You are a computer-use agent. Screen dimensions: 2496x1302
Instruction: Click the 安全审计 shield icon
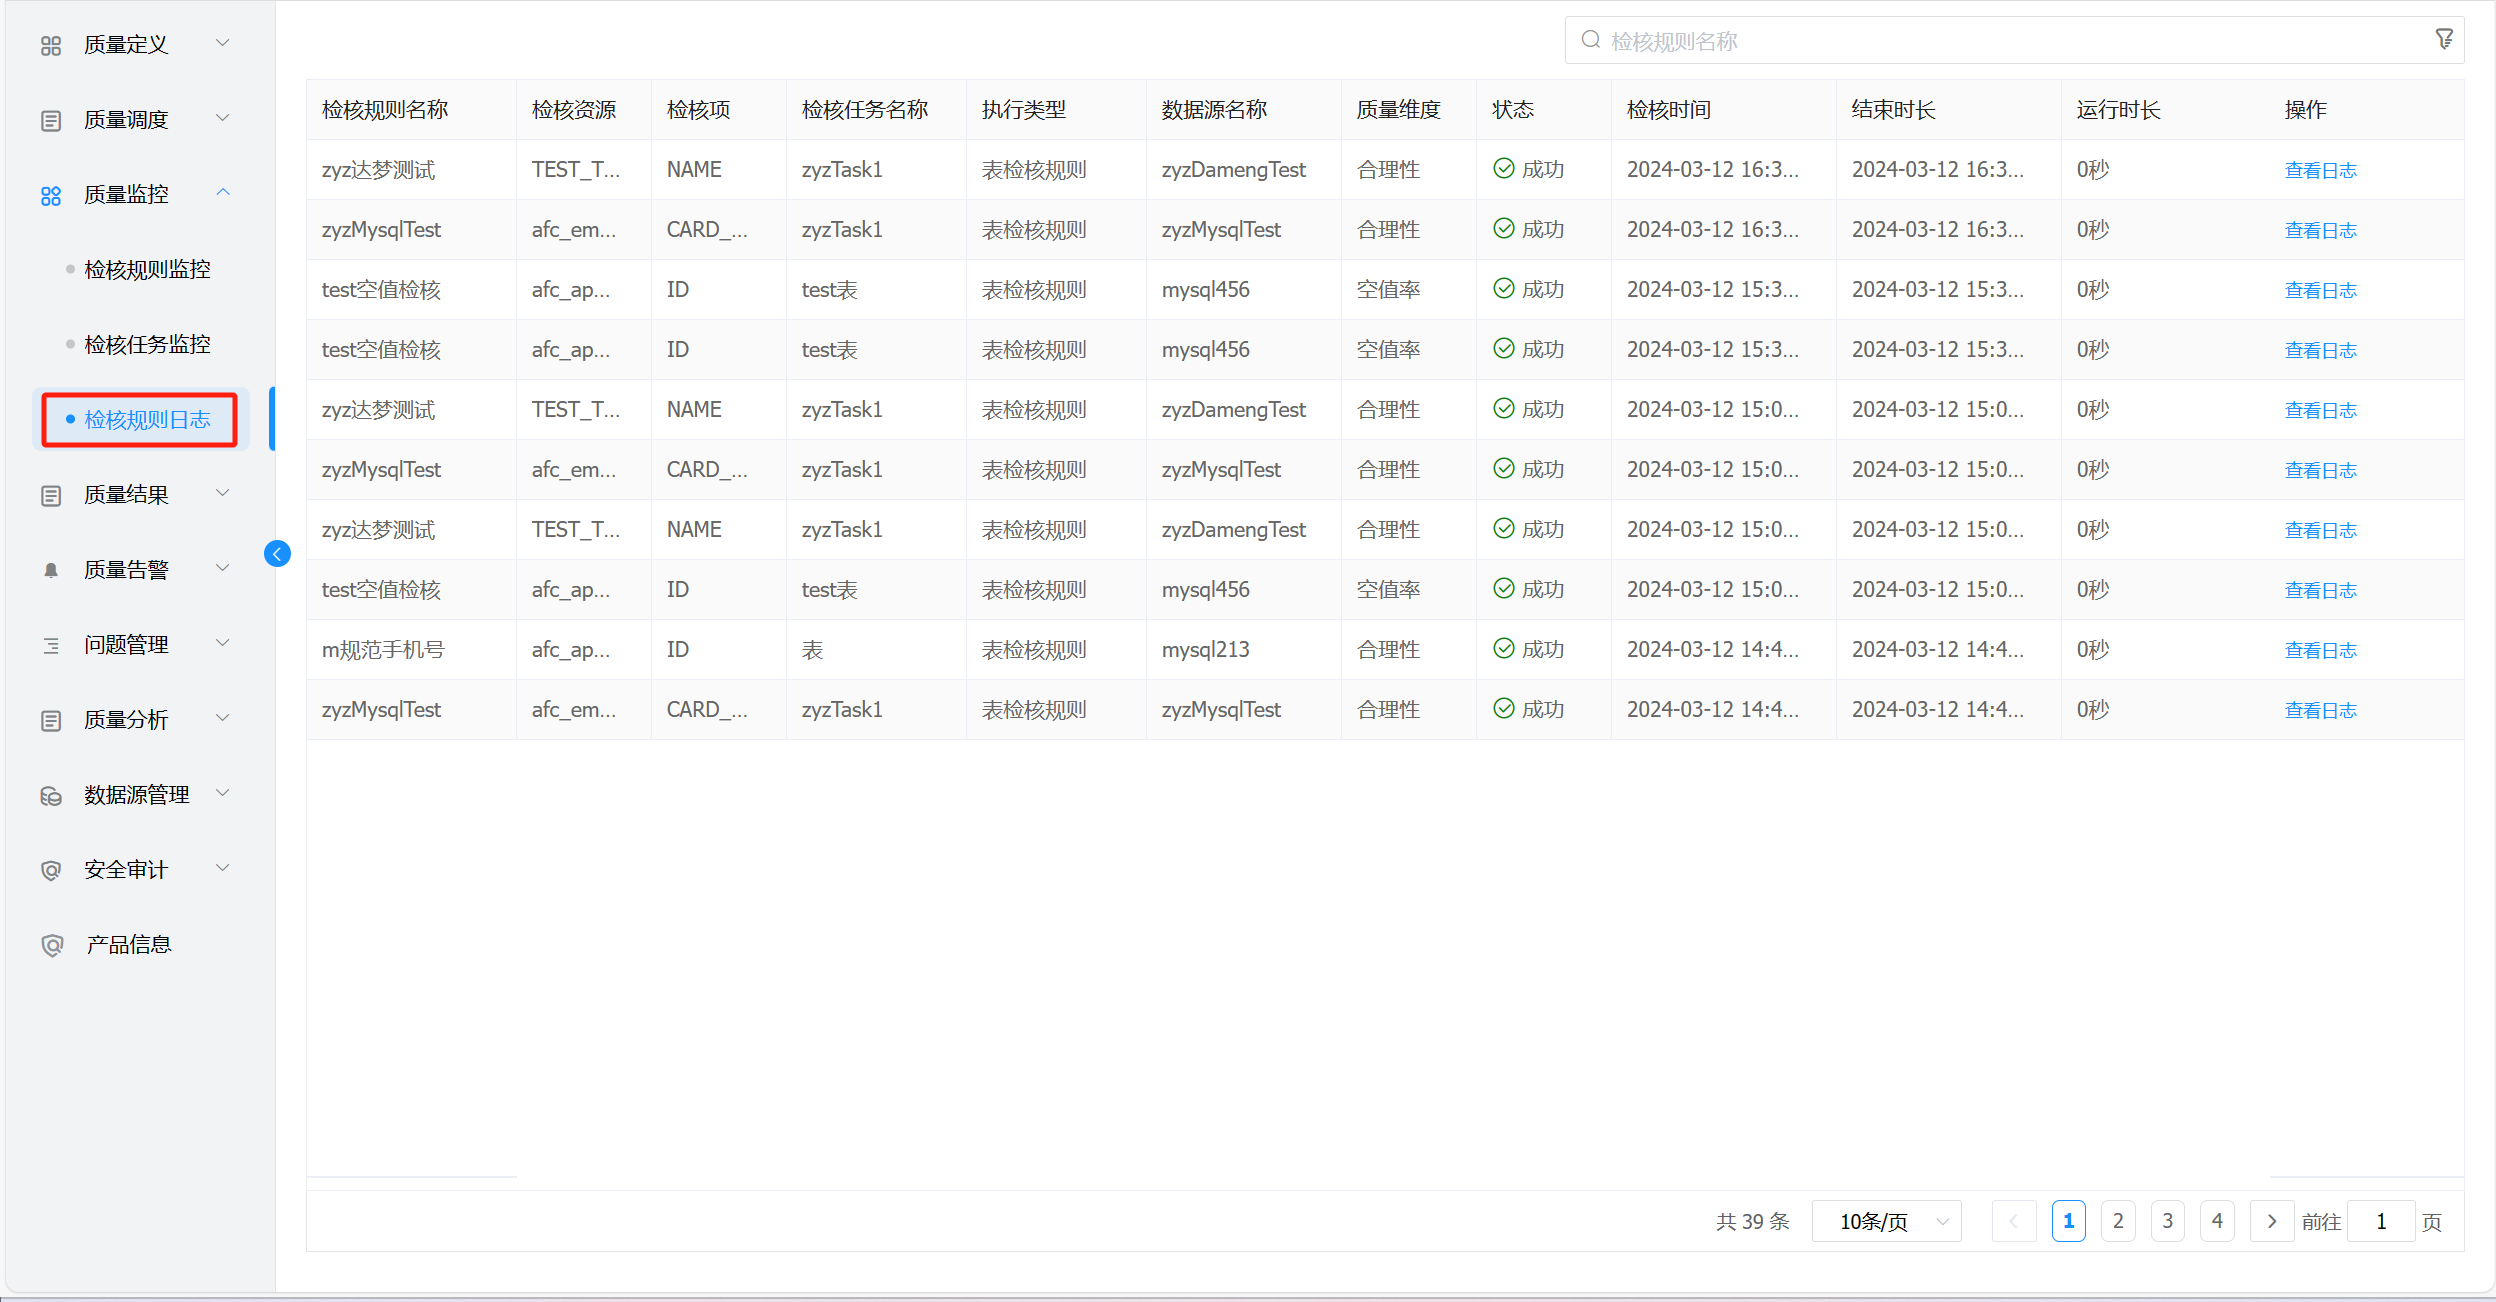pos(51,870)
